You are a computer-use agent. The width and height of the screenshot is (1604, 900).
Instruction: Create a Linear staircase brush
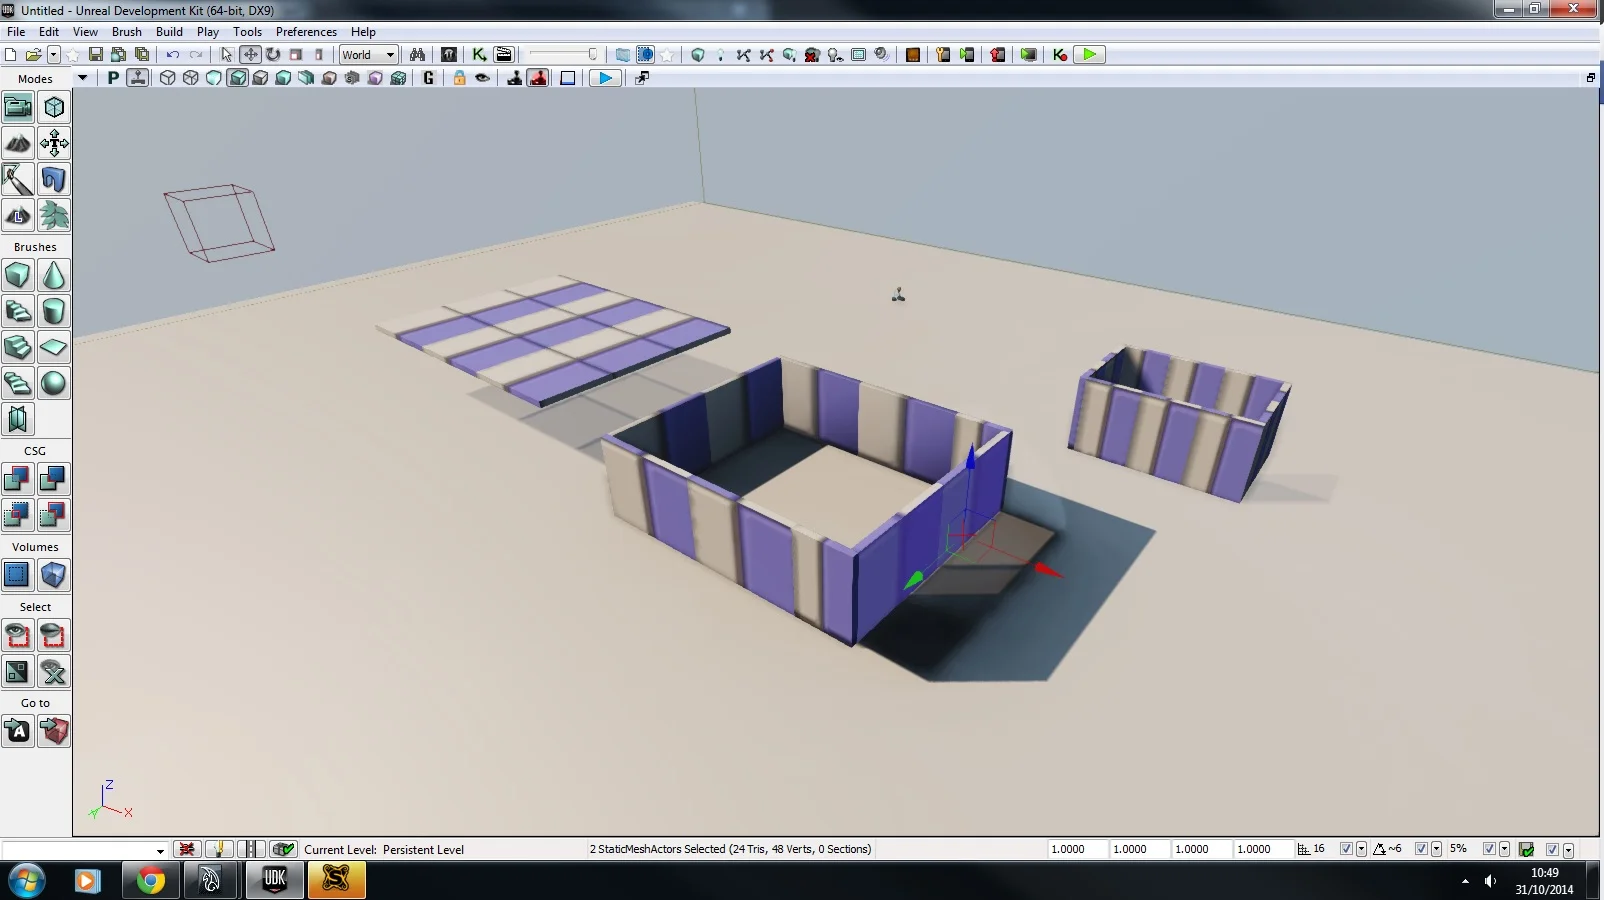tap(18, 347)
